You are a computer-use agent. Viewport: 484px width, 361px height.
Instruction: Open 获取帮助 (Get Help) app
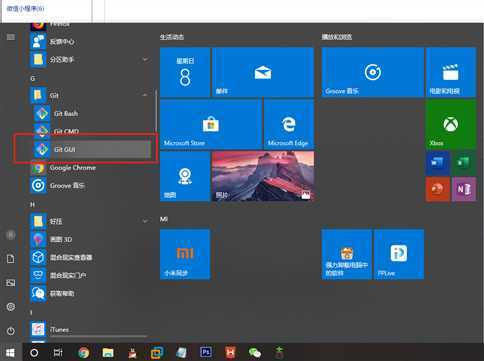coord(90,293)
